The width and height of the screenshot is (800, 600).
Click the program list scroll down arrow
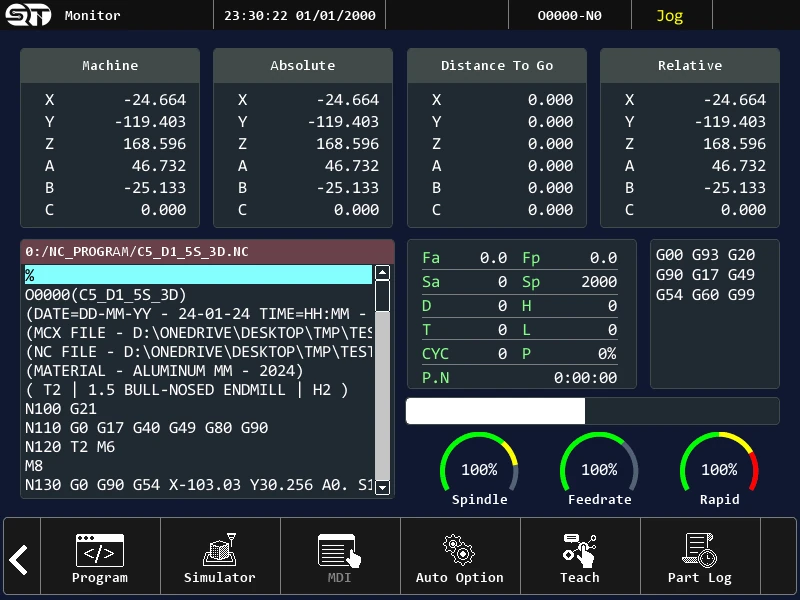pyautogui.click(x=382, y=487)
